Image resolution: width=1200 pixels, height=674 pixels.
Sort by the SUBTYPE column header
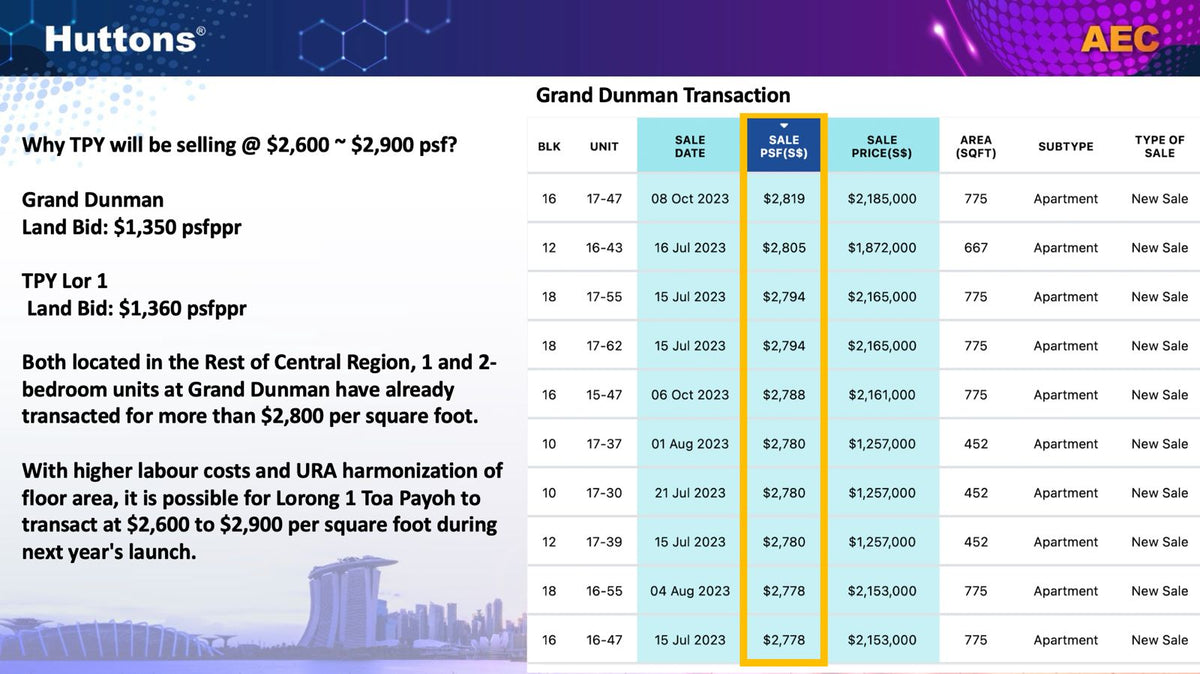coord(1066,146)
